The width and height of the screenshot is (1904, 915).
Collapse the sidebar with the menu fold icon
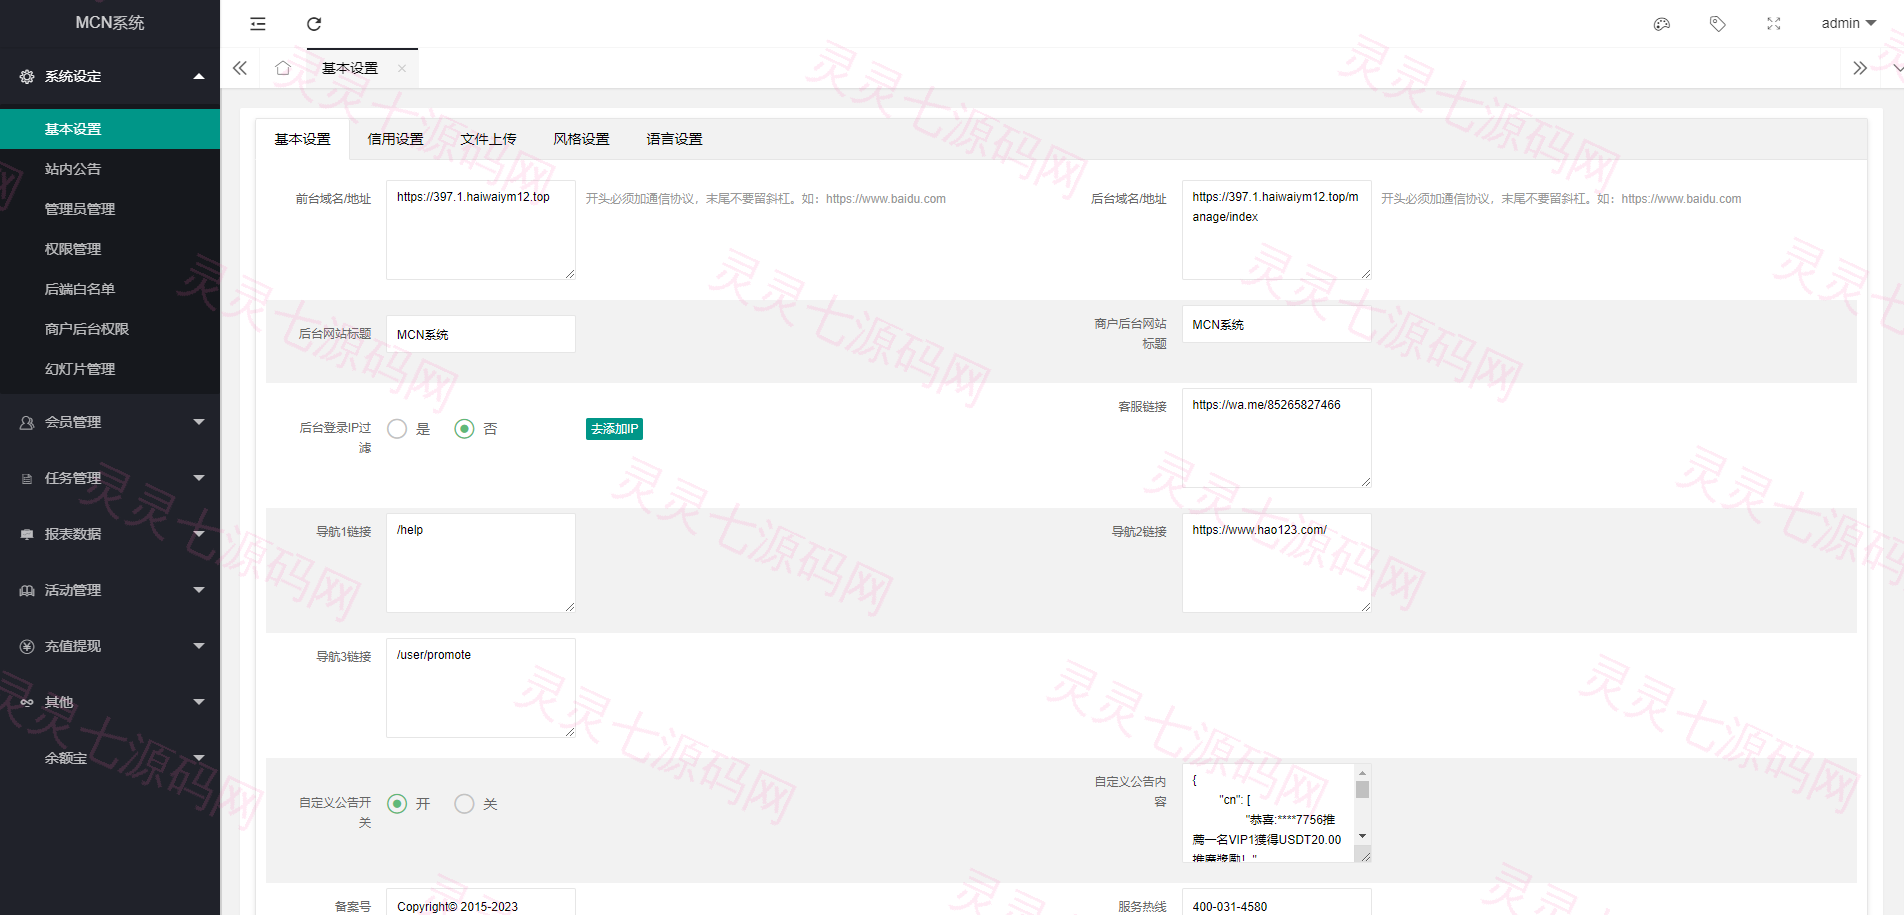[258, 24]
